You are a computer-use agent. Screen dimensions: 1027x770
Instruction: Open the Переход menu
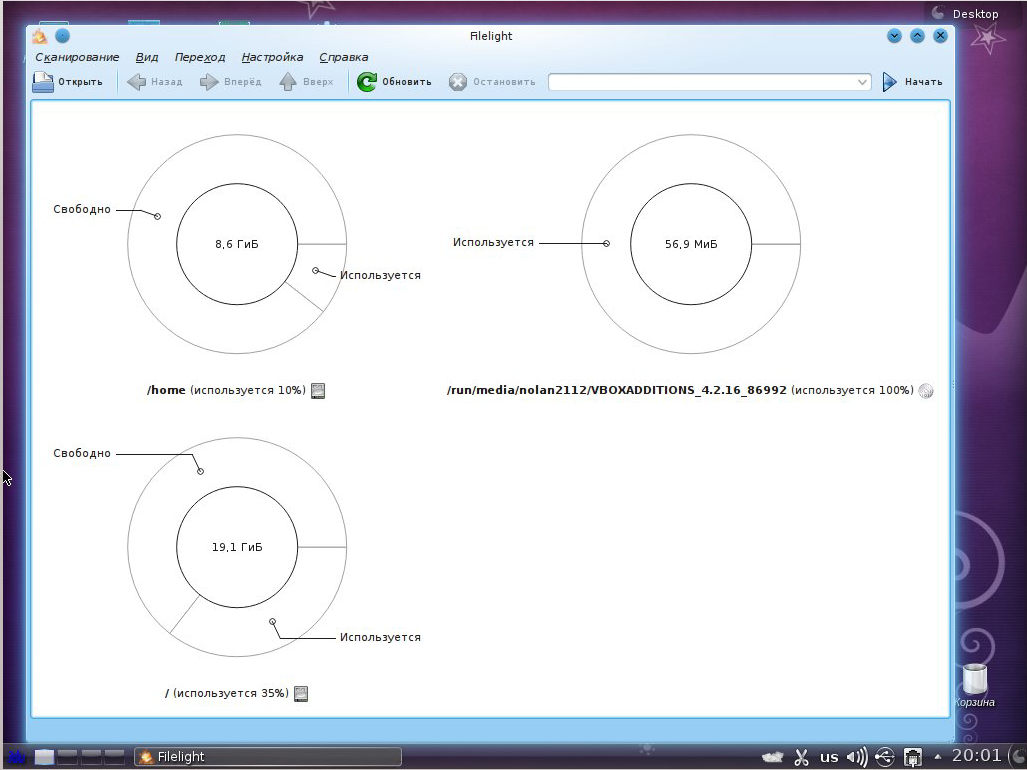[x=200, y=58]
